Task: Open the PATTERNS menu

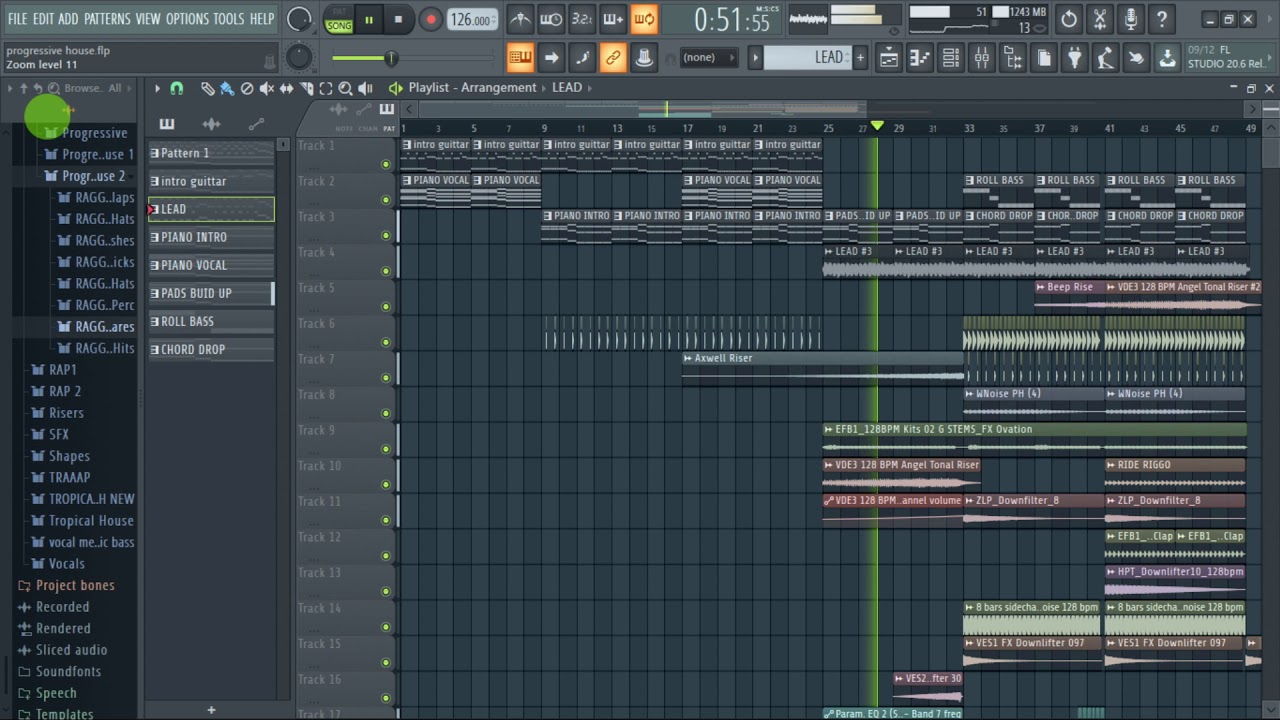Action: pos(107,19)
